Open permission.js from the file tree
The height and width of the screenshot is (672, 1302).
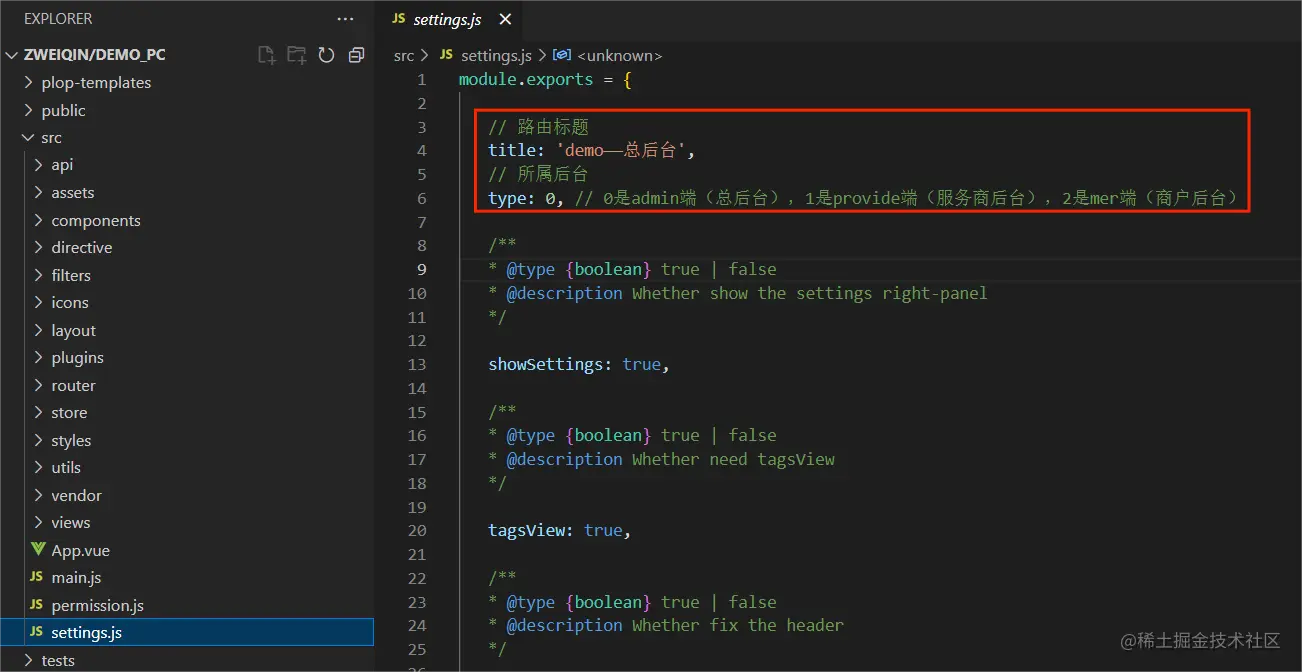coord(97,605)
